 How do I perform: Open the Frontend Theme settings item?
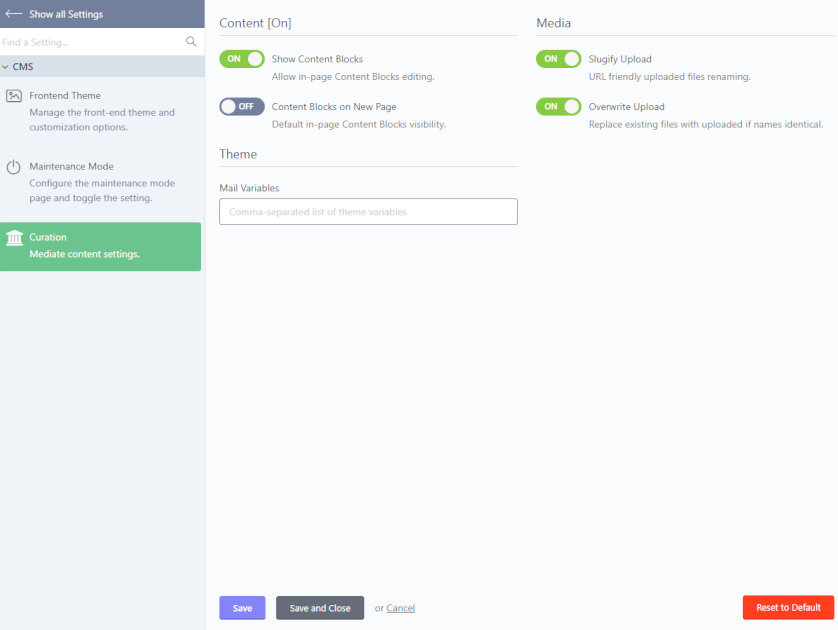click(x=100, y=111)
